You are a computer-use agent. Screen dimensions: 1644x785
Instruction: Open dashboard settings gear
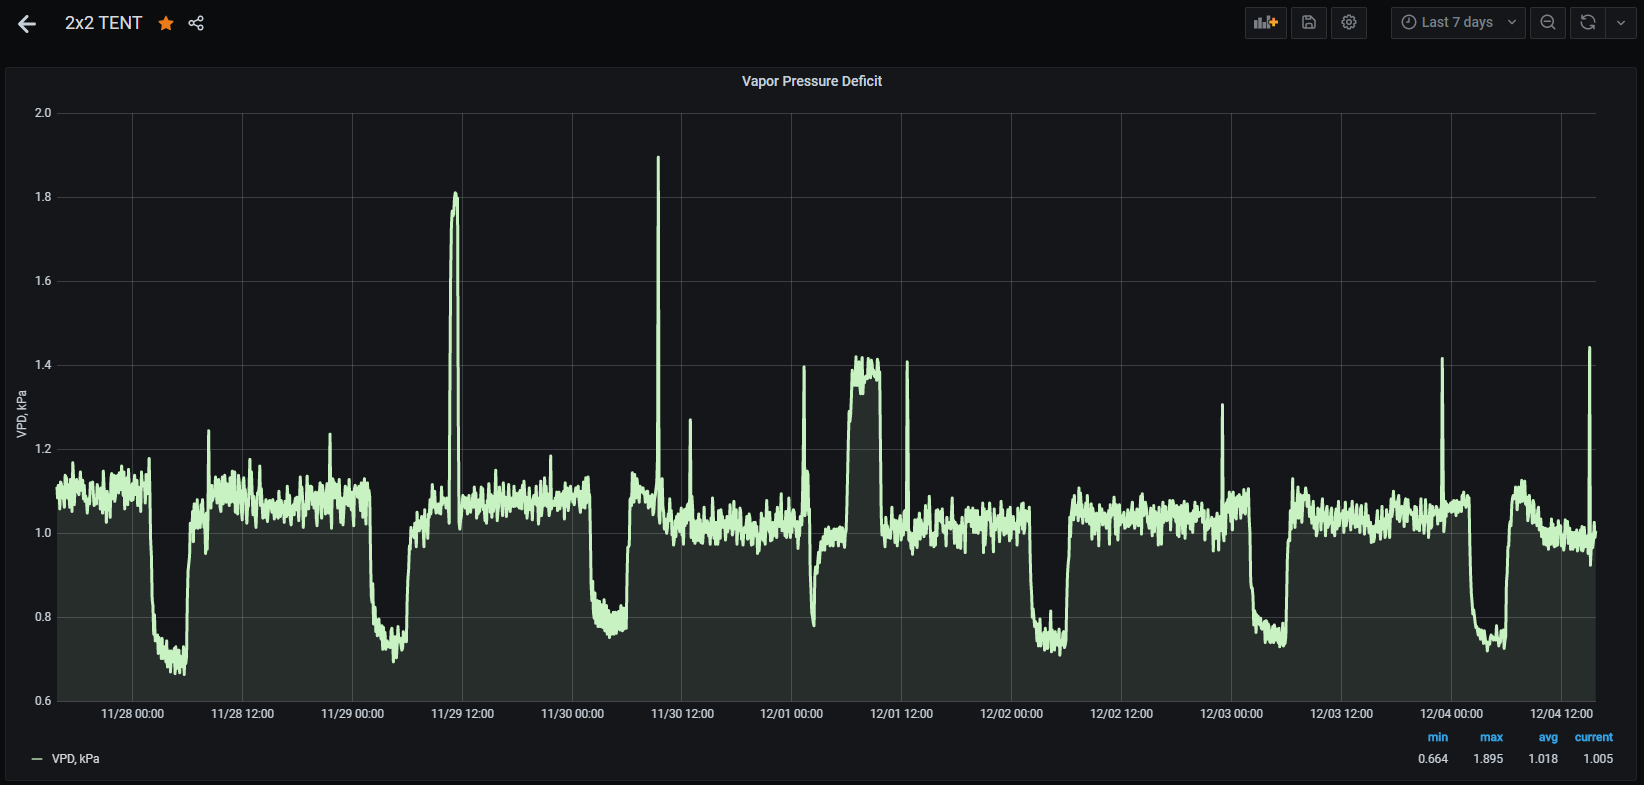point(1349,23)
